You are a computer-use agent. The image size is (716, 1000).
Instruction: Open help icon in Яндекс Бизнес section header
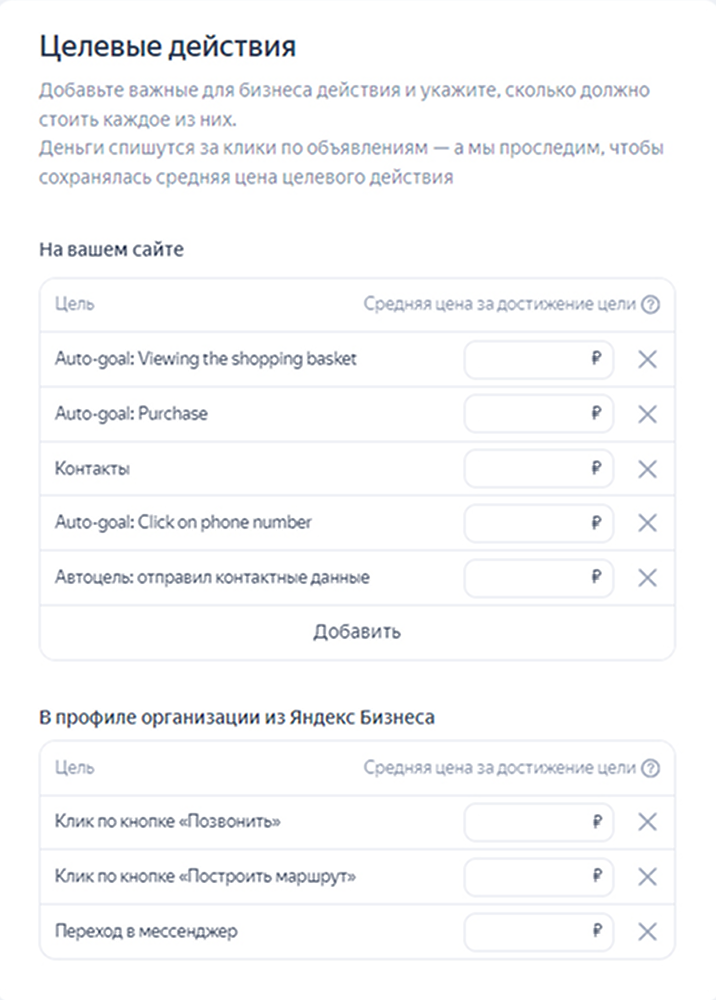(x=650, y=768)
